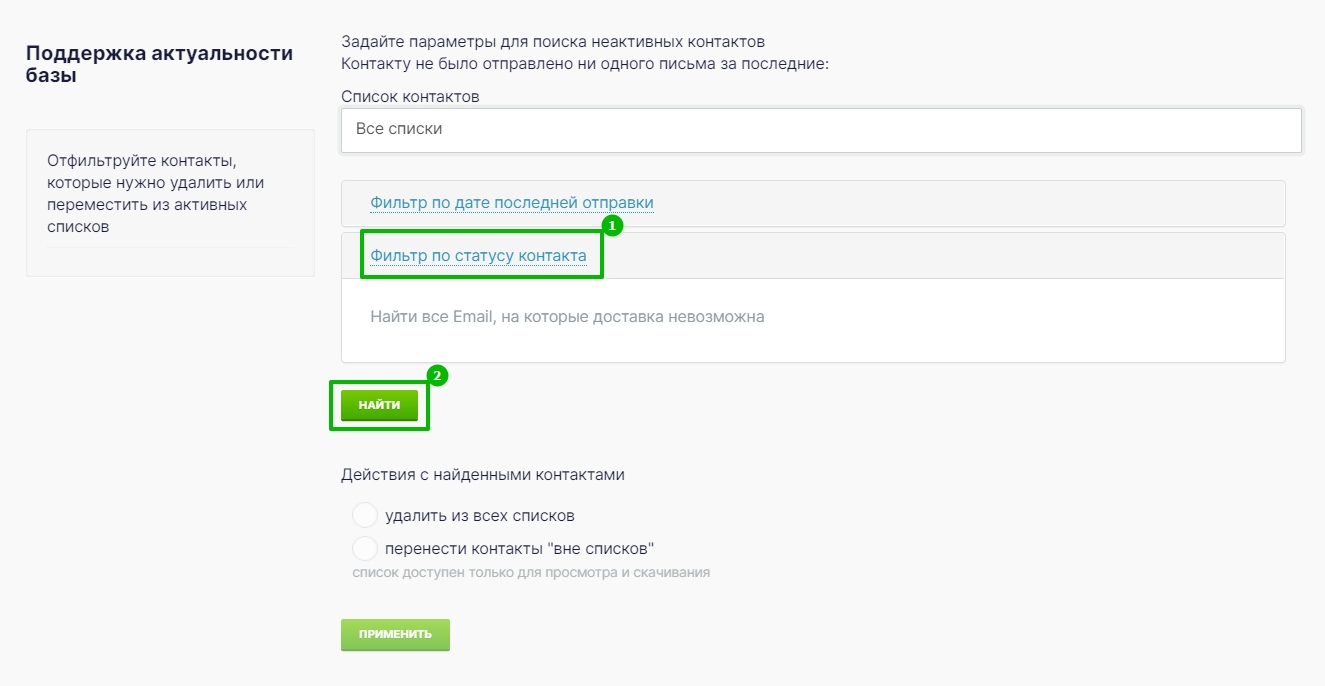Collapse the 'Фильтр по статусу контакта' section
This screenshot has height=686, width=1325.
click(x=478, y=256)
